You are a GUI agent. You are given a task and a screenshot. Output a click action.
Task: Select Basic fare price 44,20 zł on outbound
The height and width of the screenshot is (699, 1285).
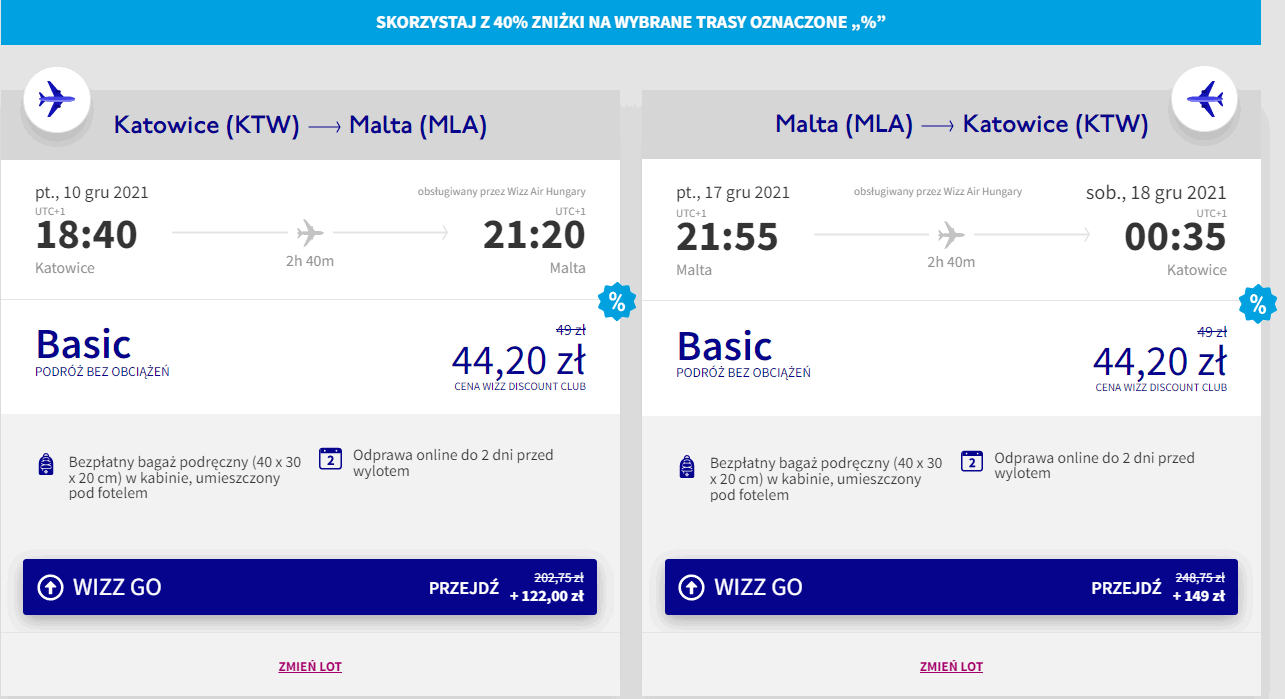click(x=518, y=359)
